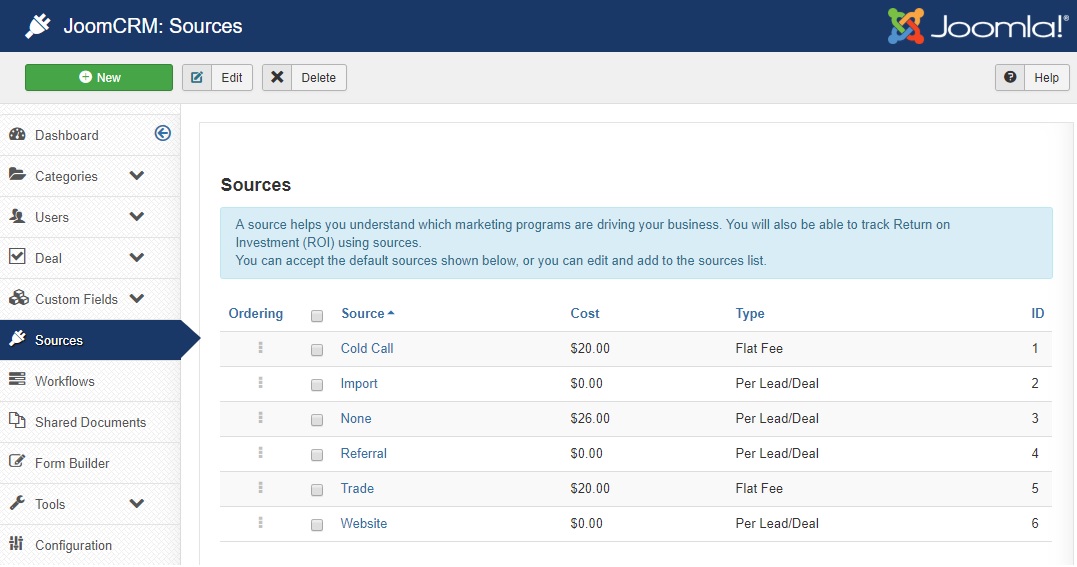The image size is (1077, 567).
Task: Expand the Custom Fields submenu chevron
Action: (x=137, y=298)
